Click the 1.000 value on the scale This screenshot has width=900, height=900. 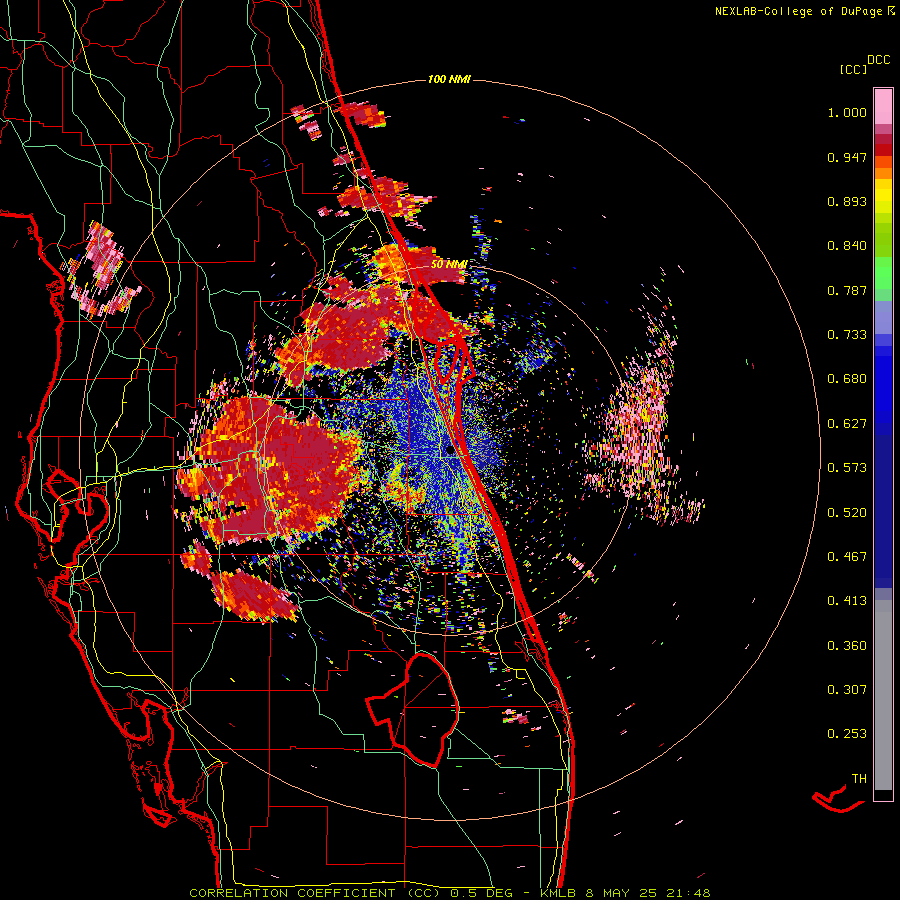coord(847,112)
